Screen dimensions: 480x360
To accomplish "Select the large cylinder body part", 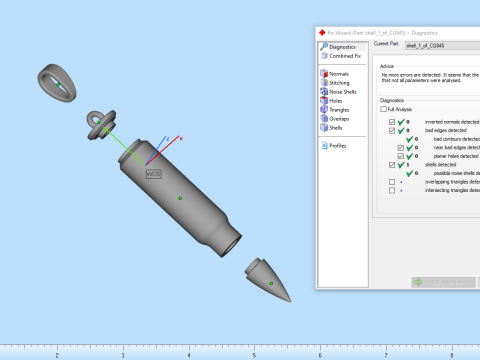I will (x=180, y=198).
